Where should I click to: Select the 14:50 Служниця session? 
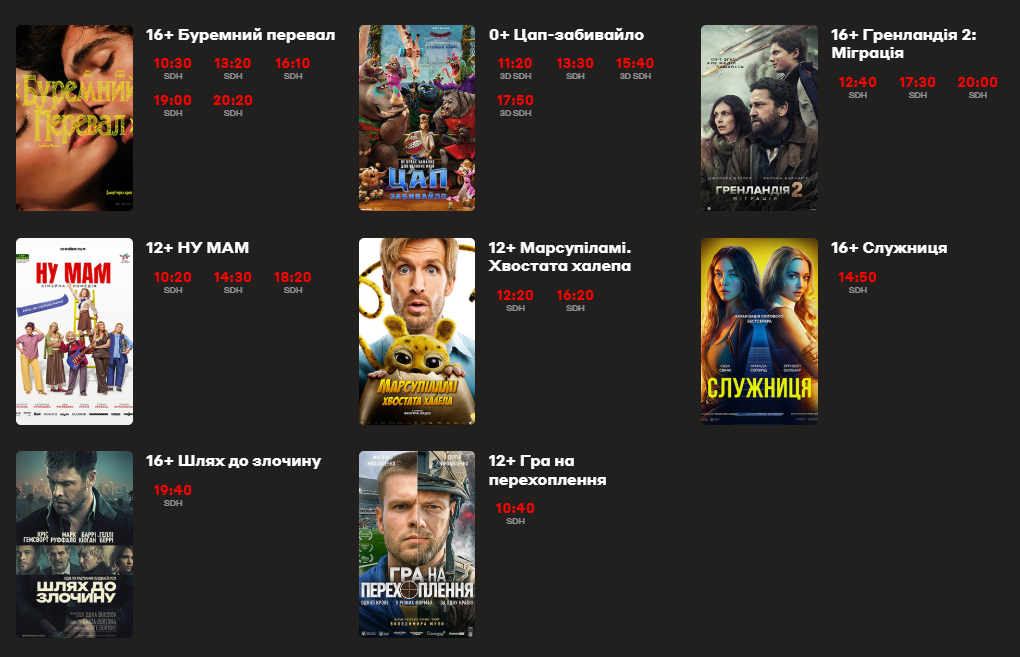coord(857,282)
